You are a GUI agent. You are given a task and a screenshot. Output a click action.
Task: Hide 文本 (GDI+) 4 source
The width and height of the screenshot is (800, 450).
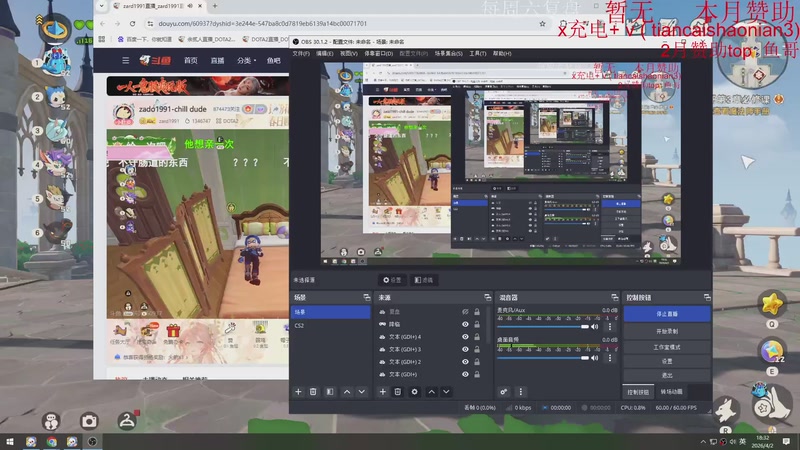pos(465,337)
